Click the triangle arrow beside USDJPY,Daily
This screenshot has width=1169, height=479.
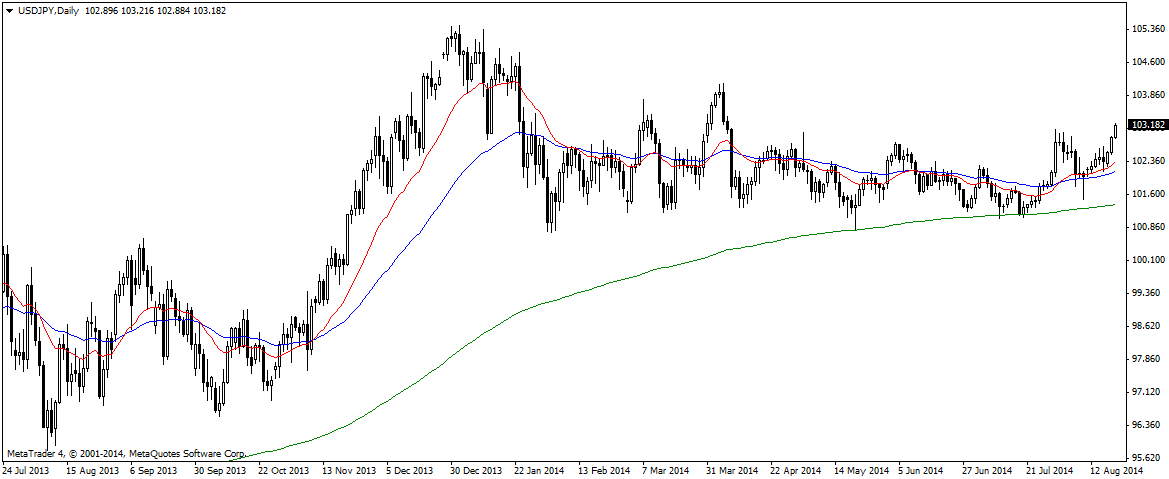click(x=9, y=10)
